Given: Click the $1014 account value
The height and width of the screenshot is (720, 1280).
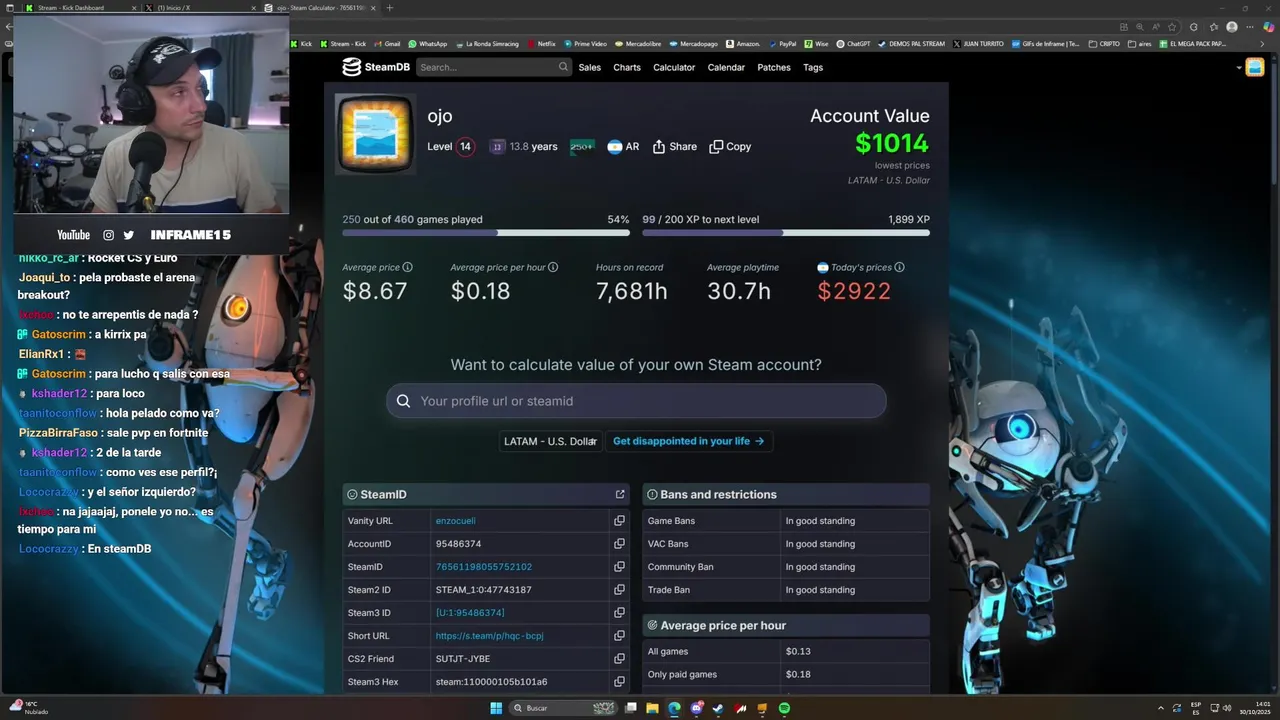Looking at the screenshot, I should (892, 143).
